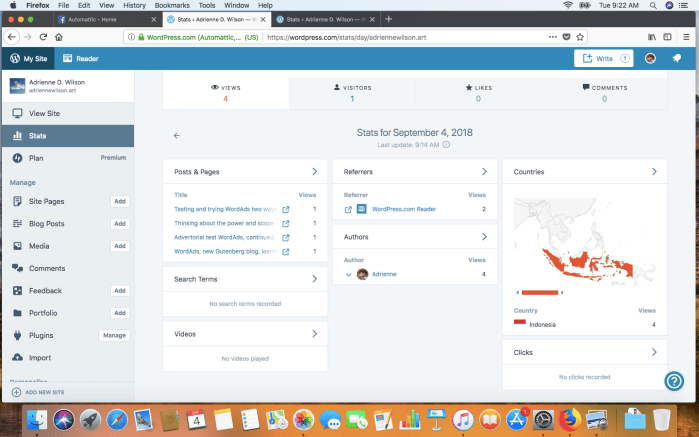699x437 pixels.
Task: Click the red Indonesia color swatch
Action: click(x=520, y=322)
